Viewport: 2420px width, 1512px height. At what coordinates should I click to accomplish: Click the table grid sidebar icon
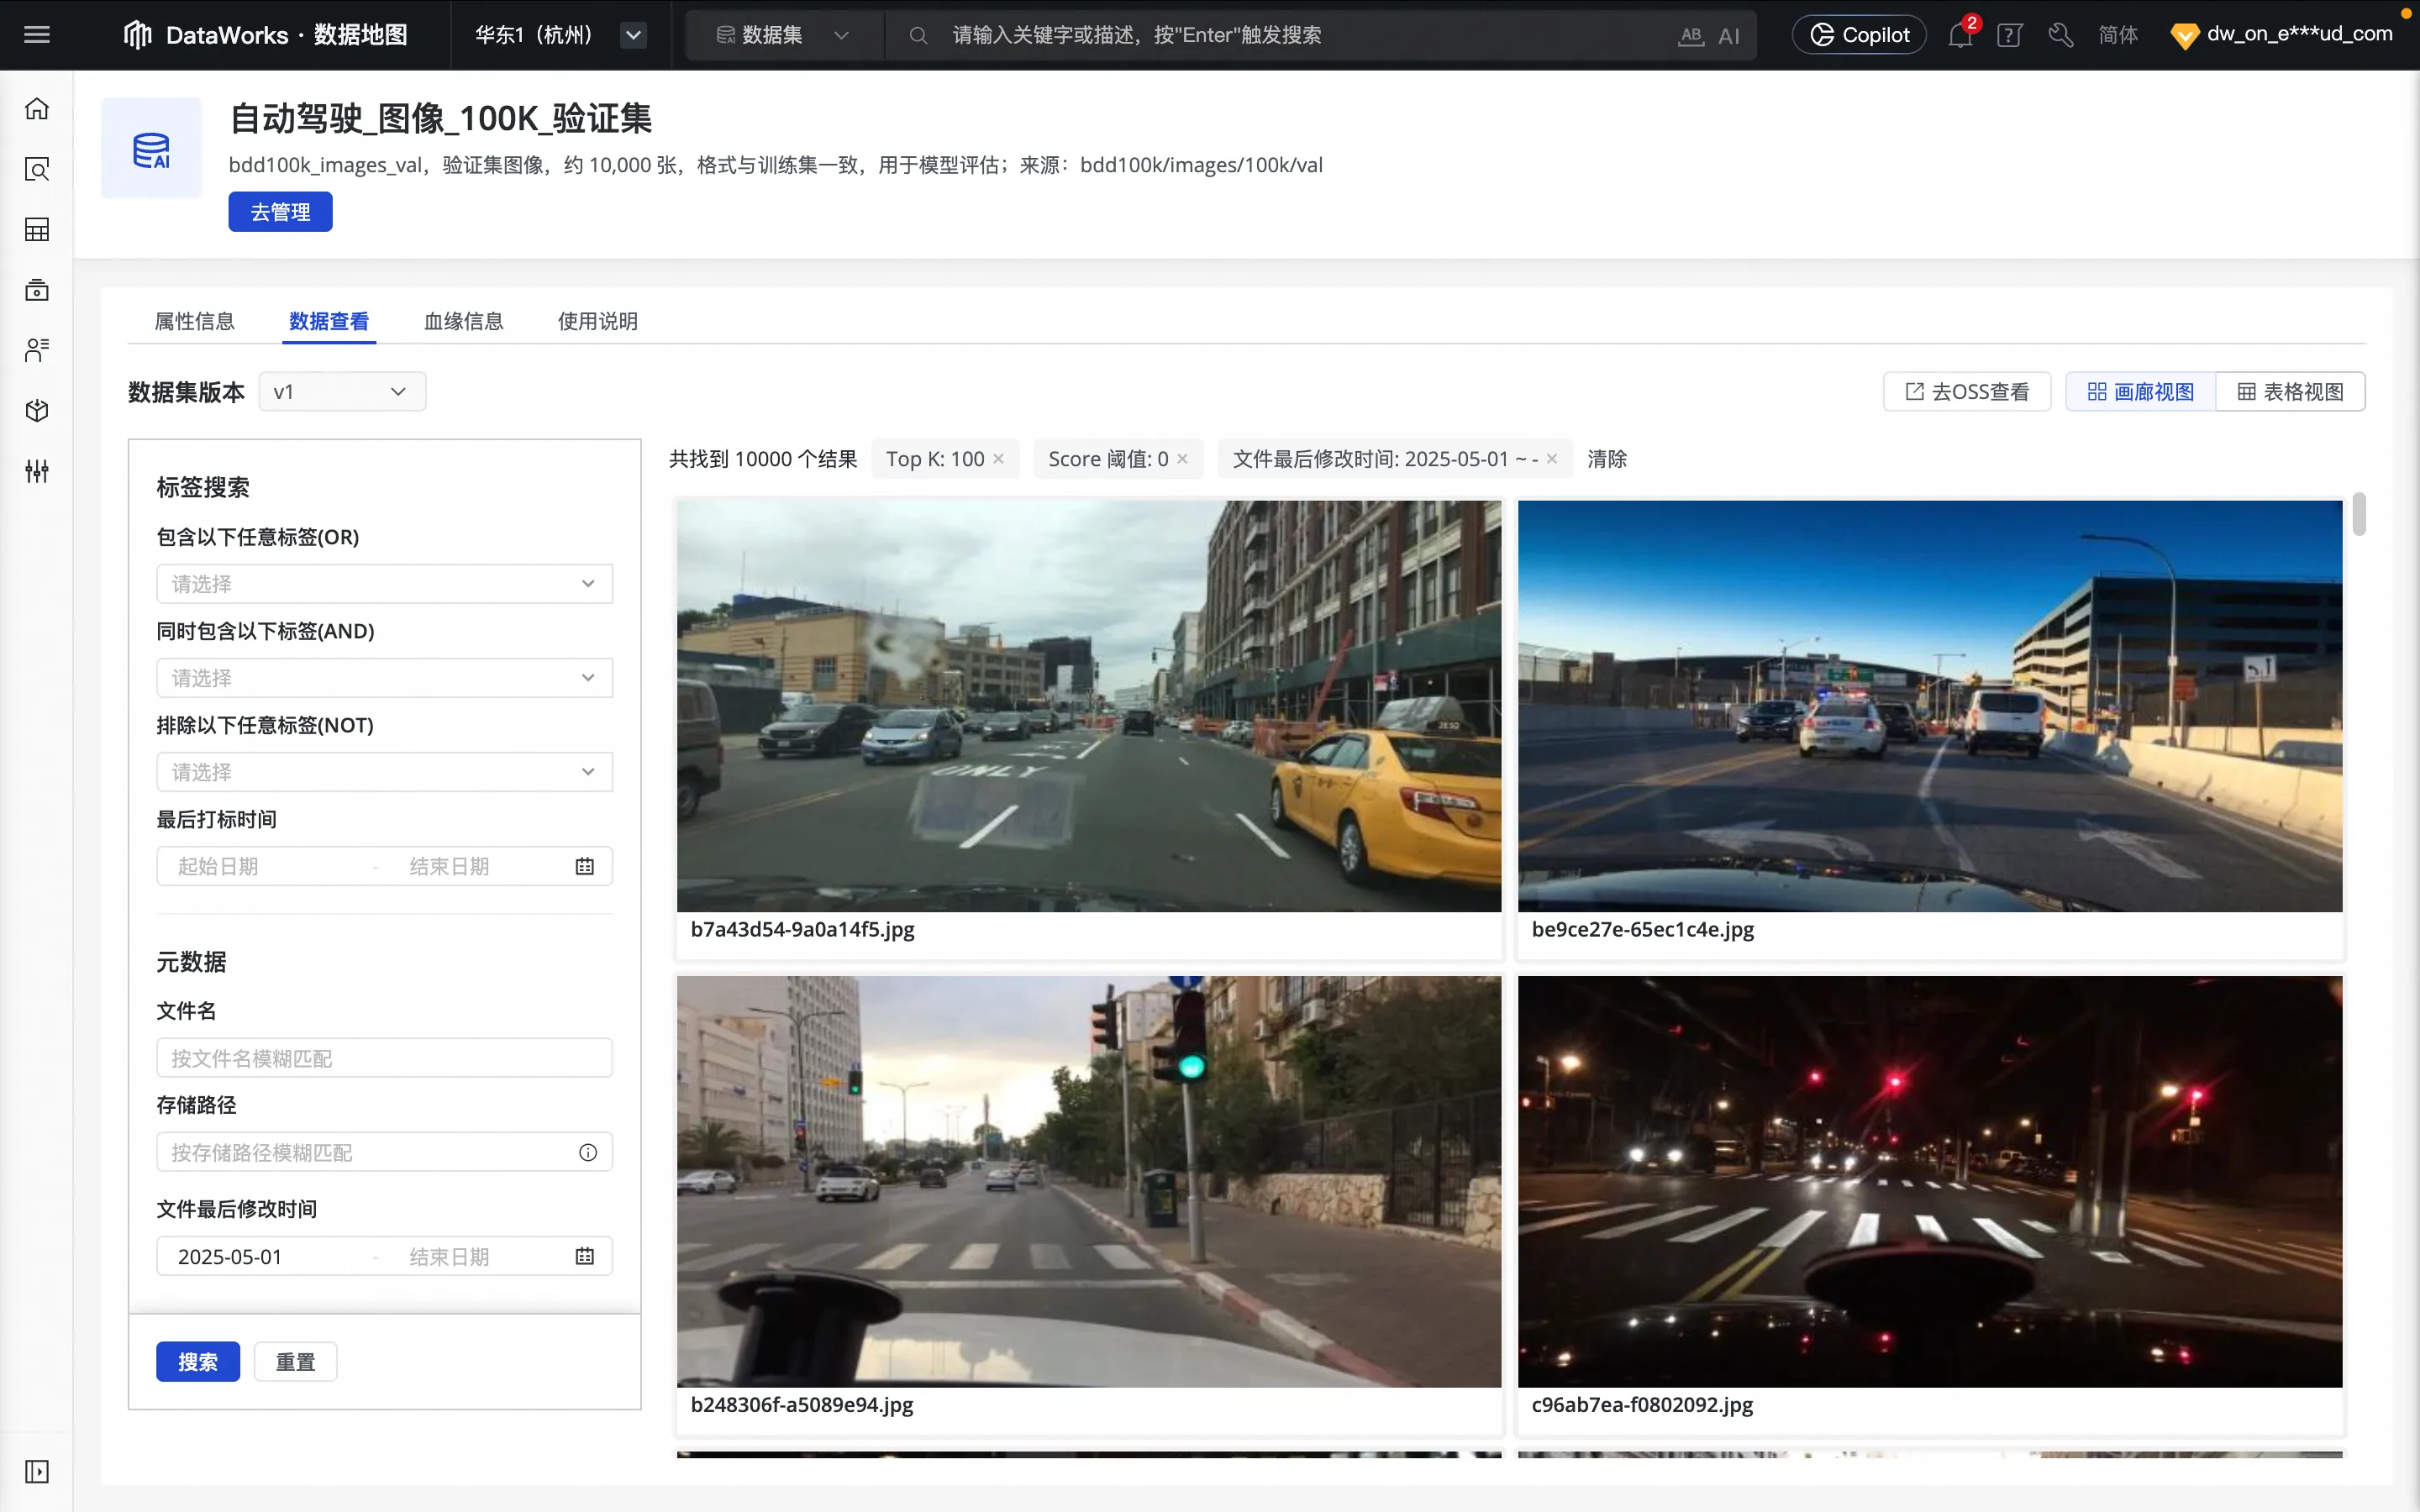(37, 230)
